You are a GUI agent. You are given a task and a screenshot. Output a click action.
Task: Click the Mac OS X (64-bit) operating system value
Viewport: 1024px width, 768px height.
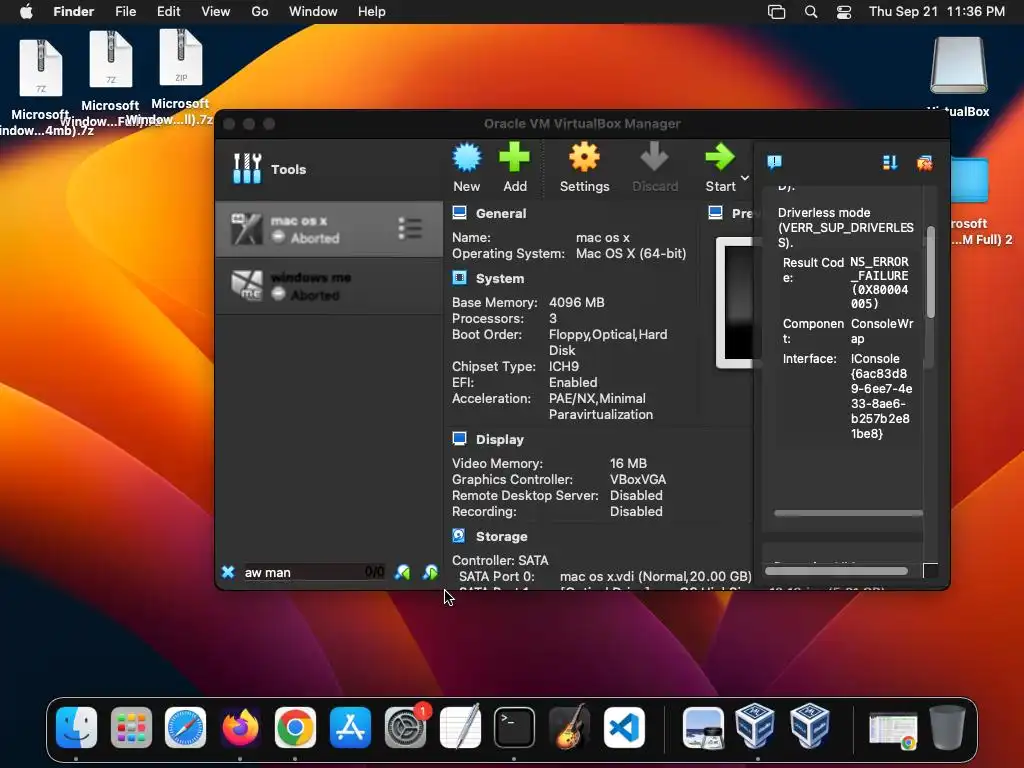point(631,253)
